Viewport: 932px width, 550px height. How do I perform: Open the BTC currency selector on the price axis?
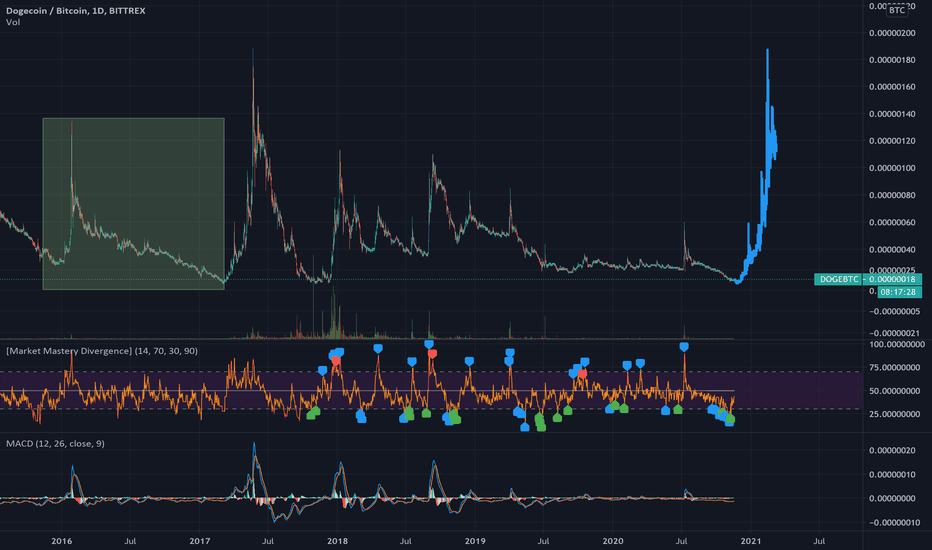897,10
